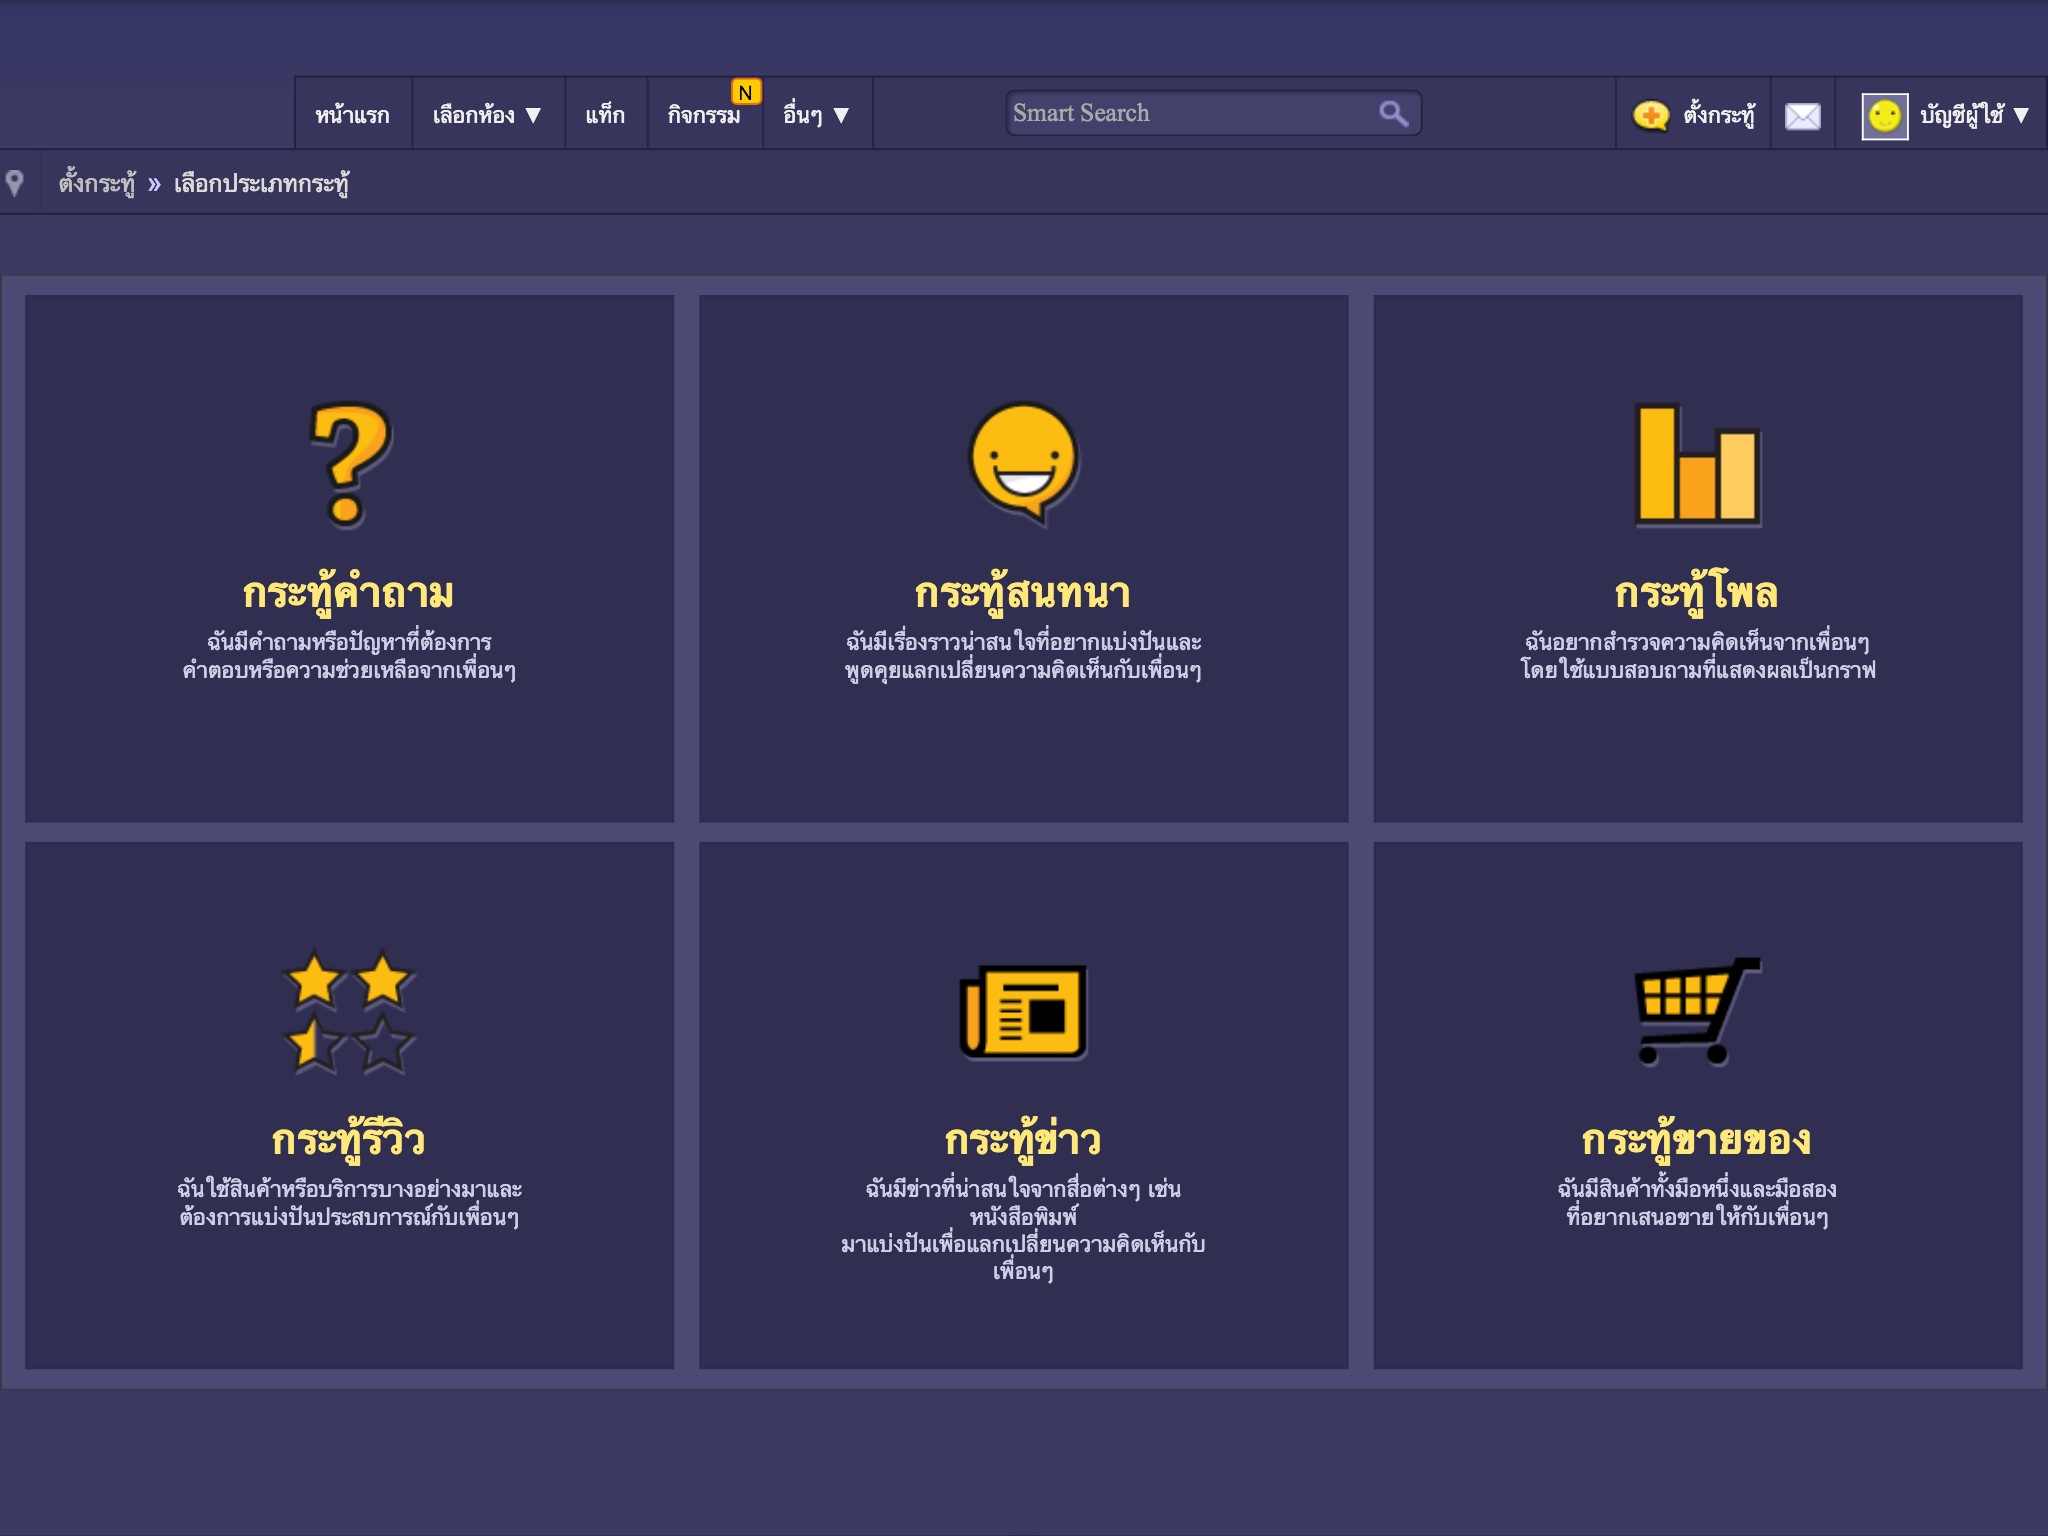This screenshot has height=1536, width=2048.
Task: Go to หน้าแรก home menu item
Action: pyautogui.click(x=352, y=115)
